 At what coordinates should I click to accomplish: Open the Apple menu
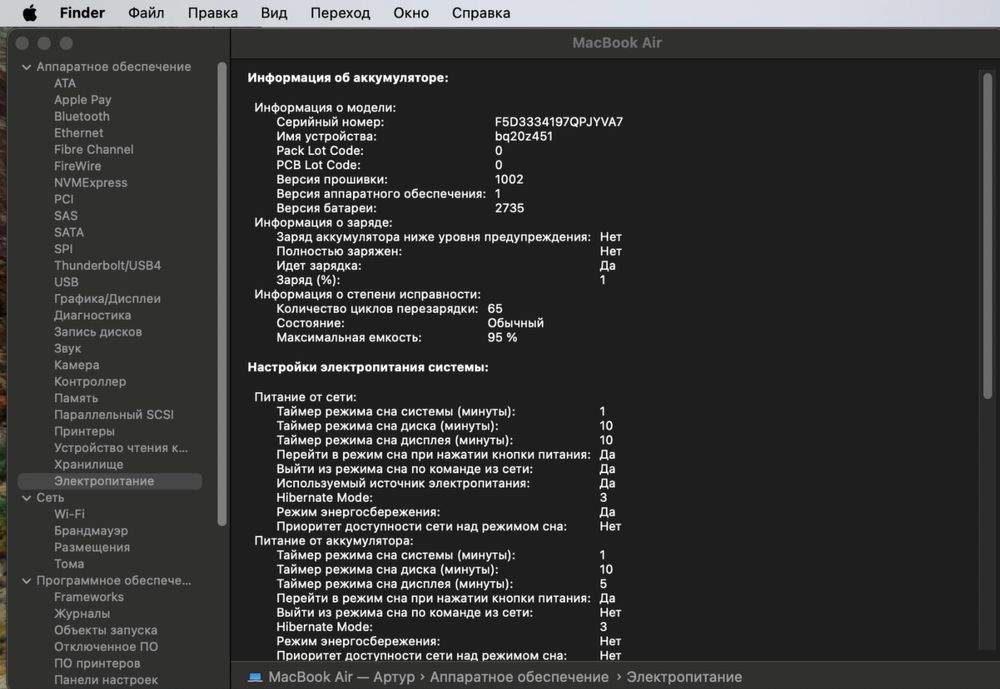pyautogui.click(x=29, y=13)
